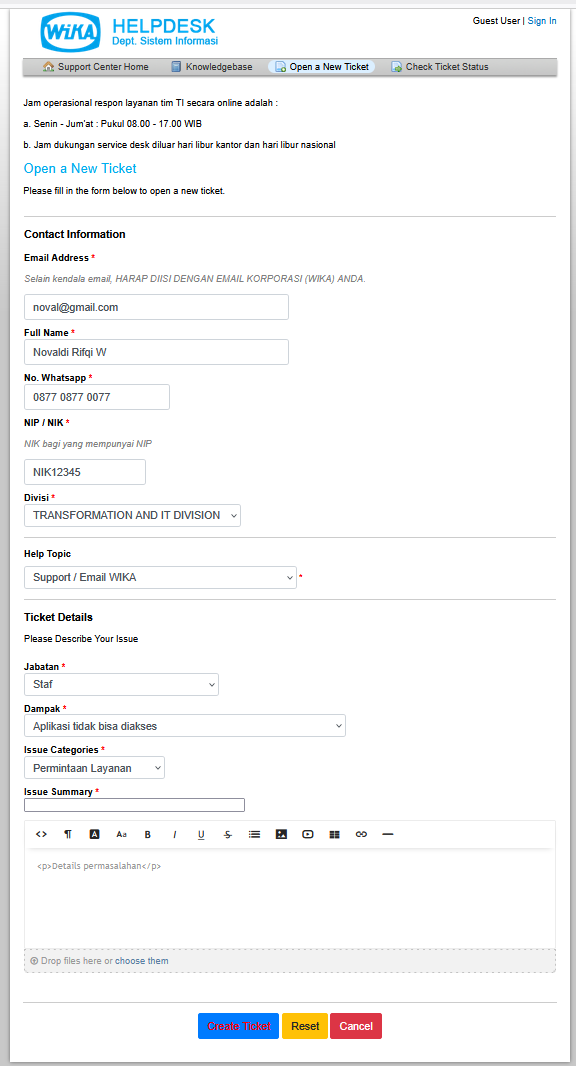The image size is (576, 1066).
Task: Open the Divisi dropdown
Action: 133,515
